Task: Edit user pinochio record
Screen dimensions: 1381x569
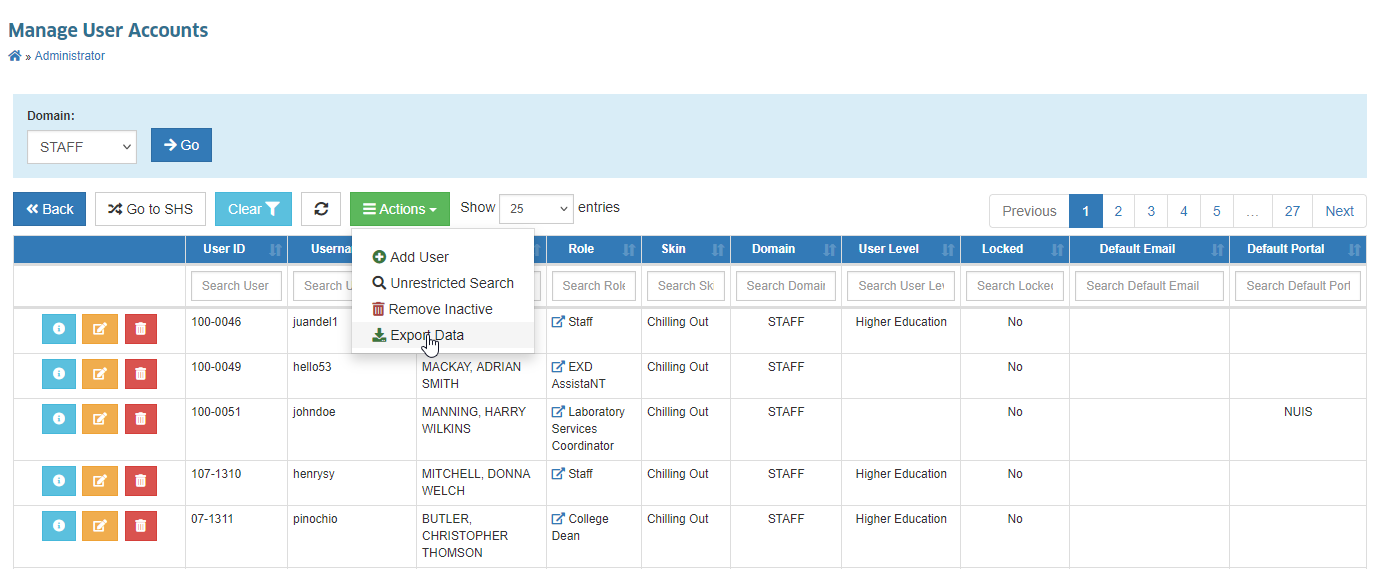Action: tap(100, 525)
